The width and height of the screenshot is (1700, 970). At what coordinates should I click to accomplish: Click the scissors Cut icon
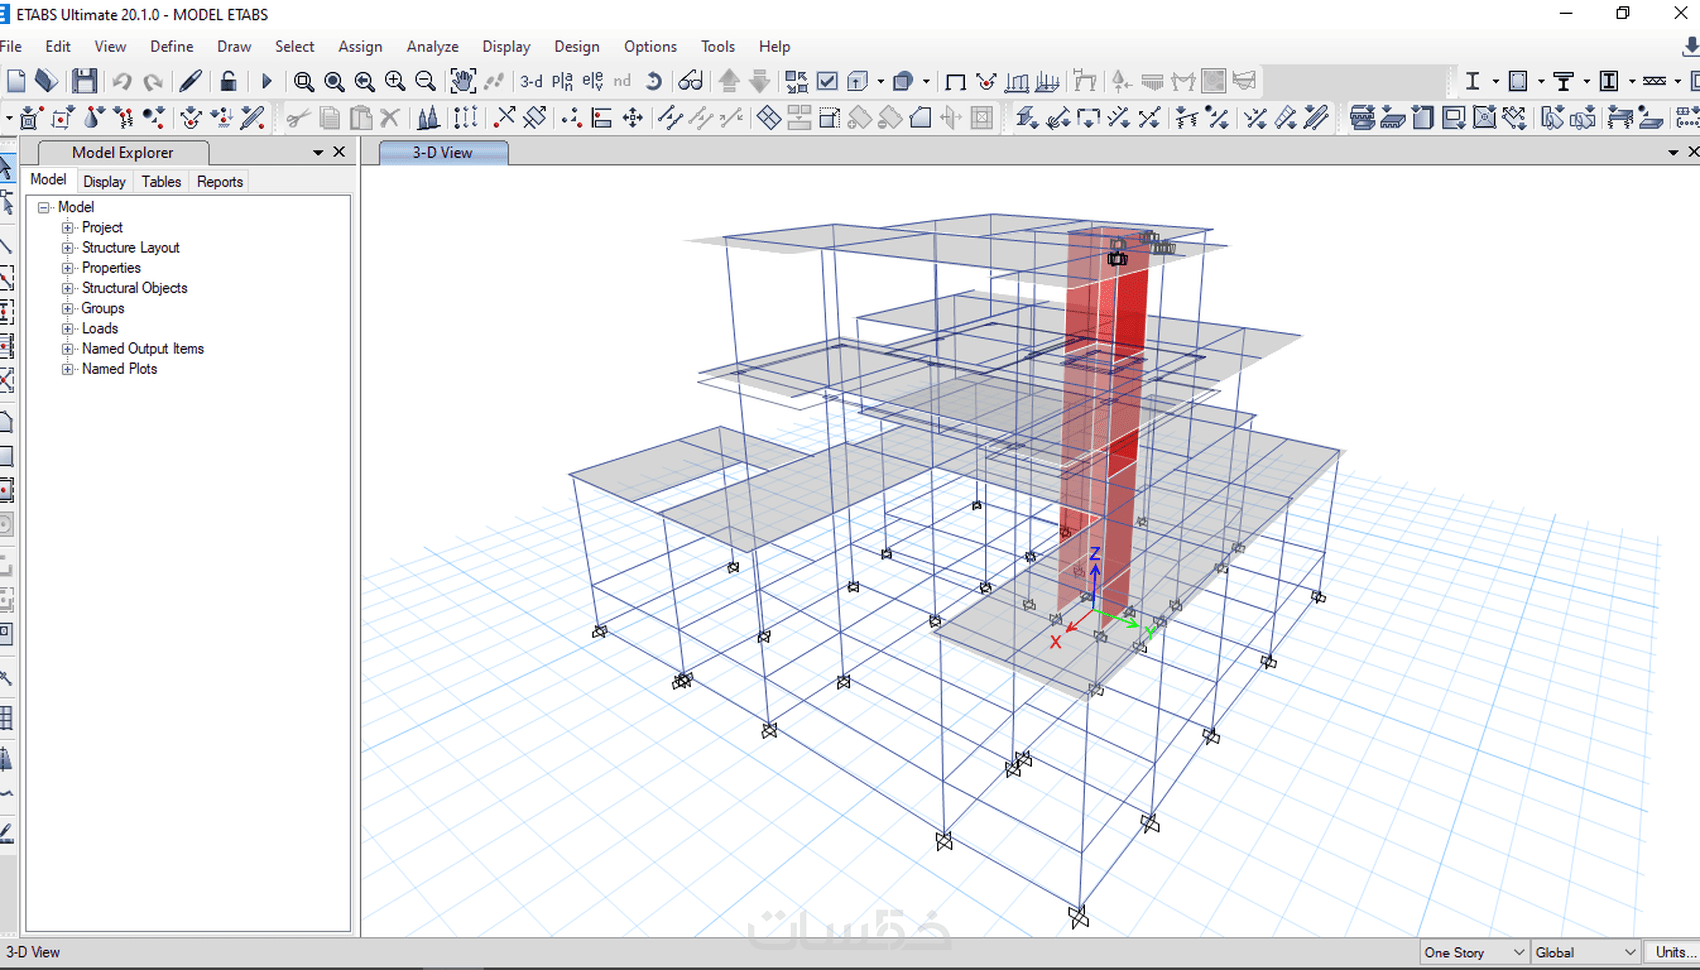(x=297, y=118)
